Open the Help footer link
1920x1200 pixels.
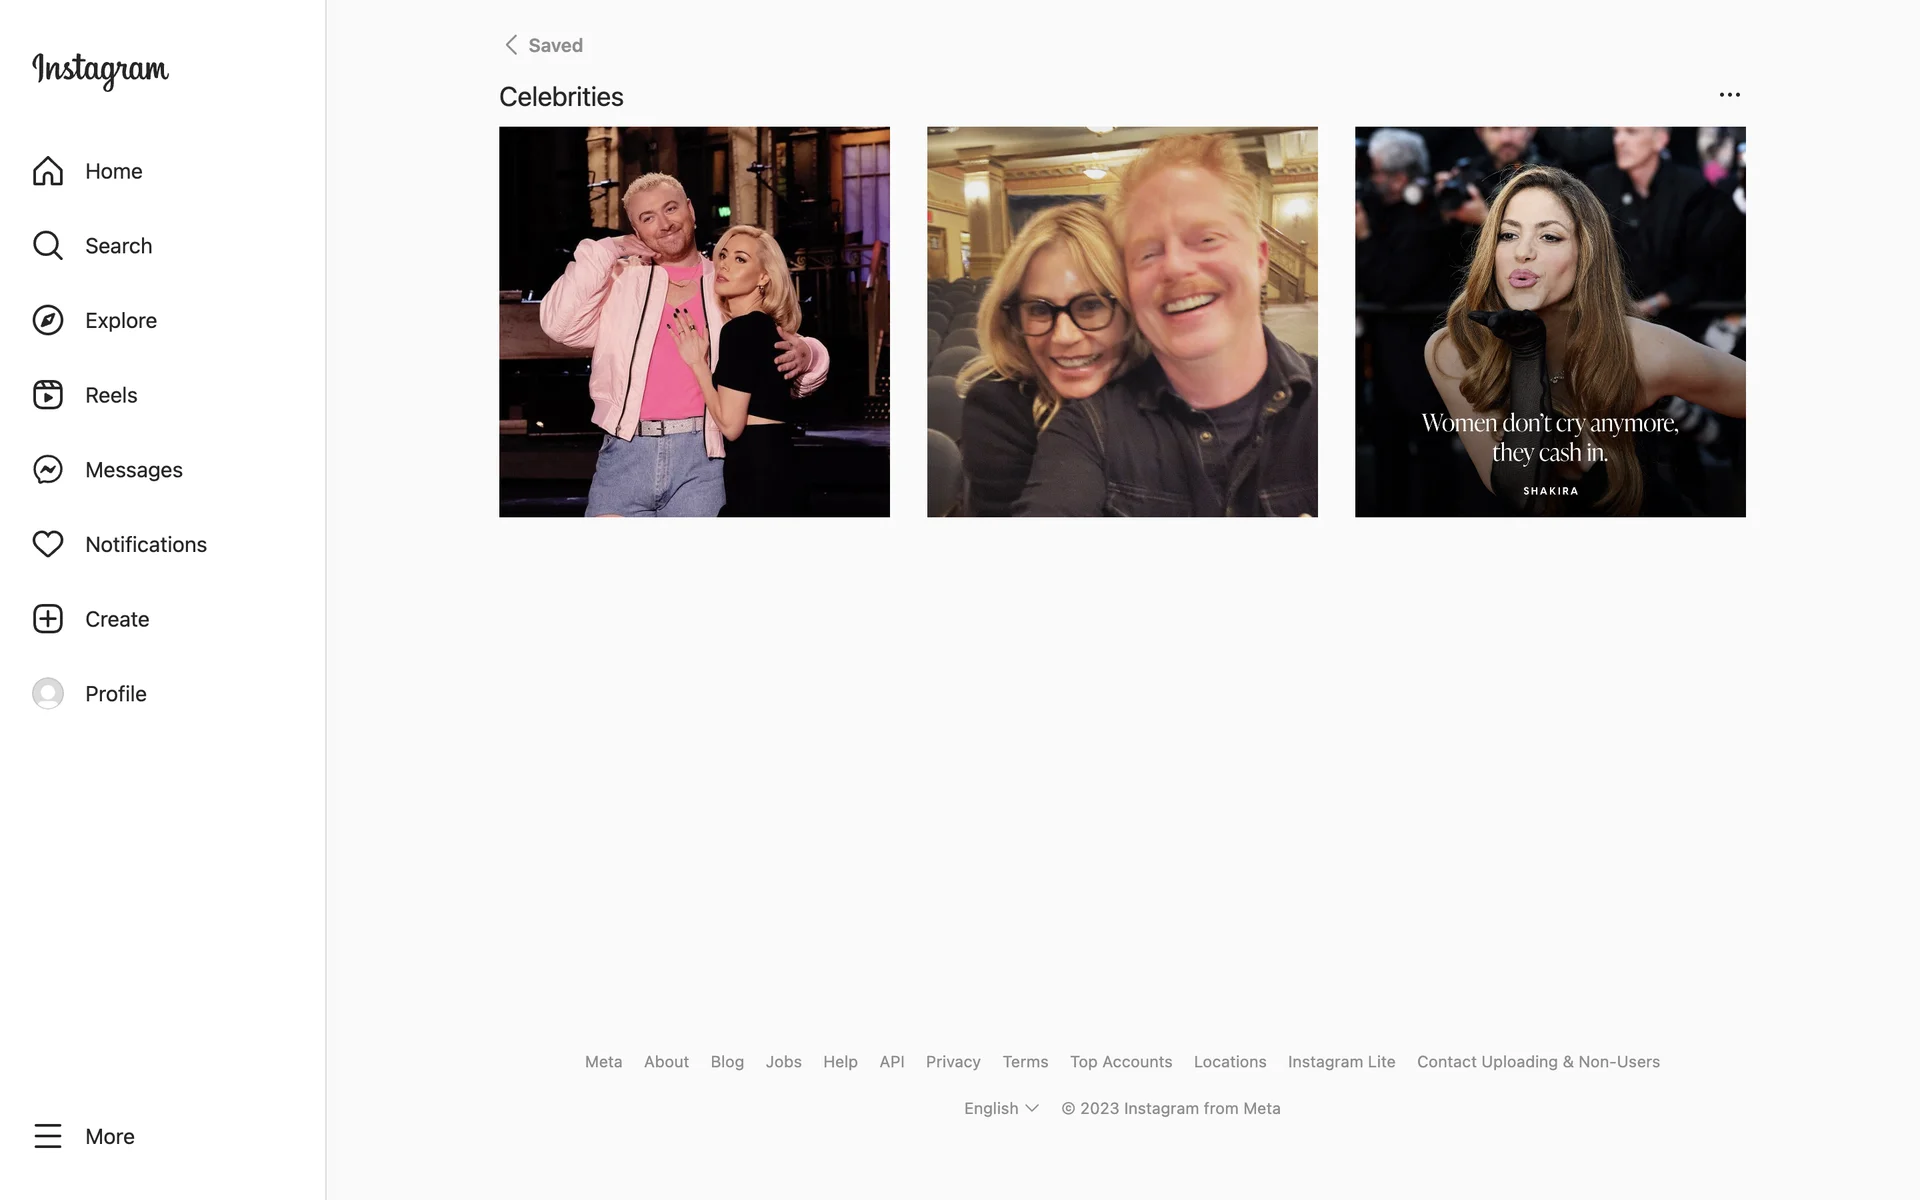coord(840,1062)
